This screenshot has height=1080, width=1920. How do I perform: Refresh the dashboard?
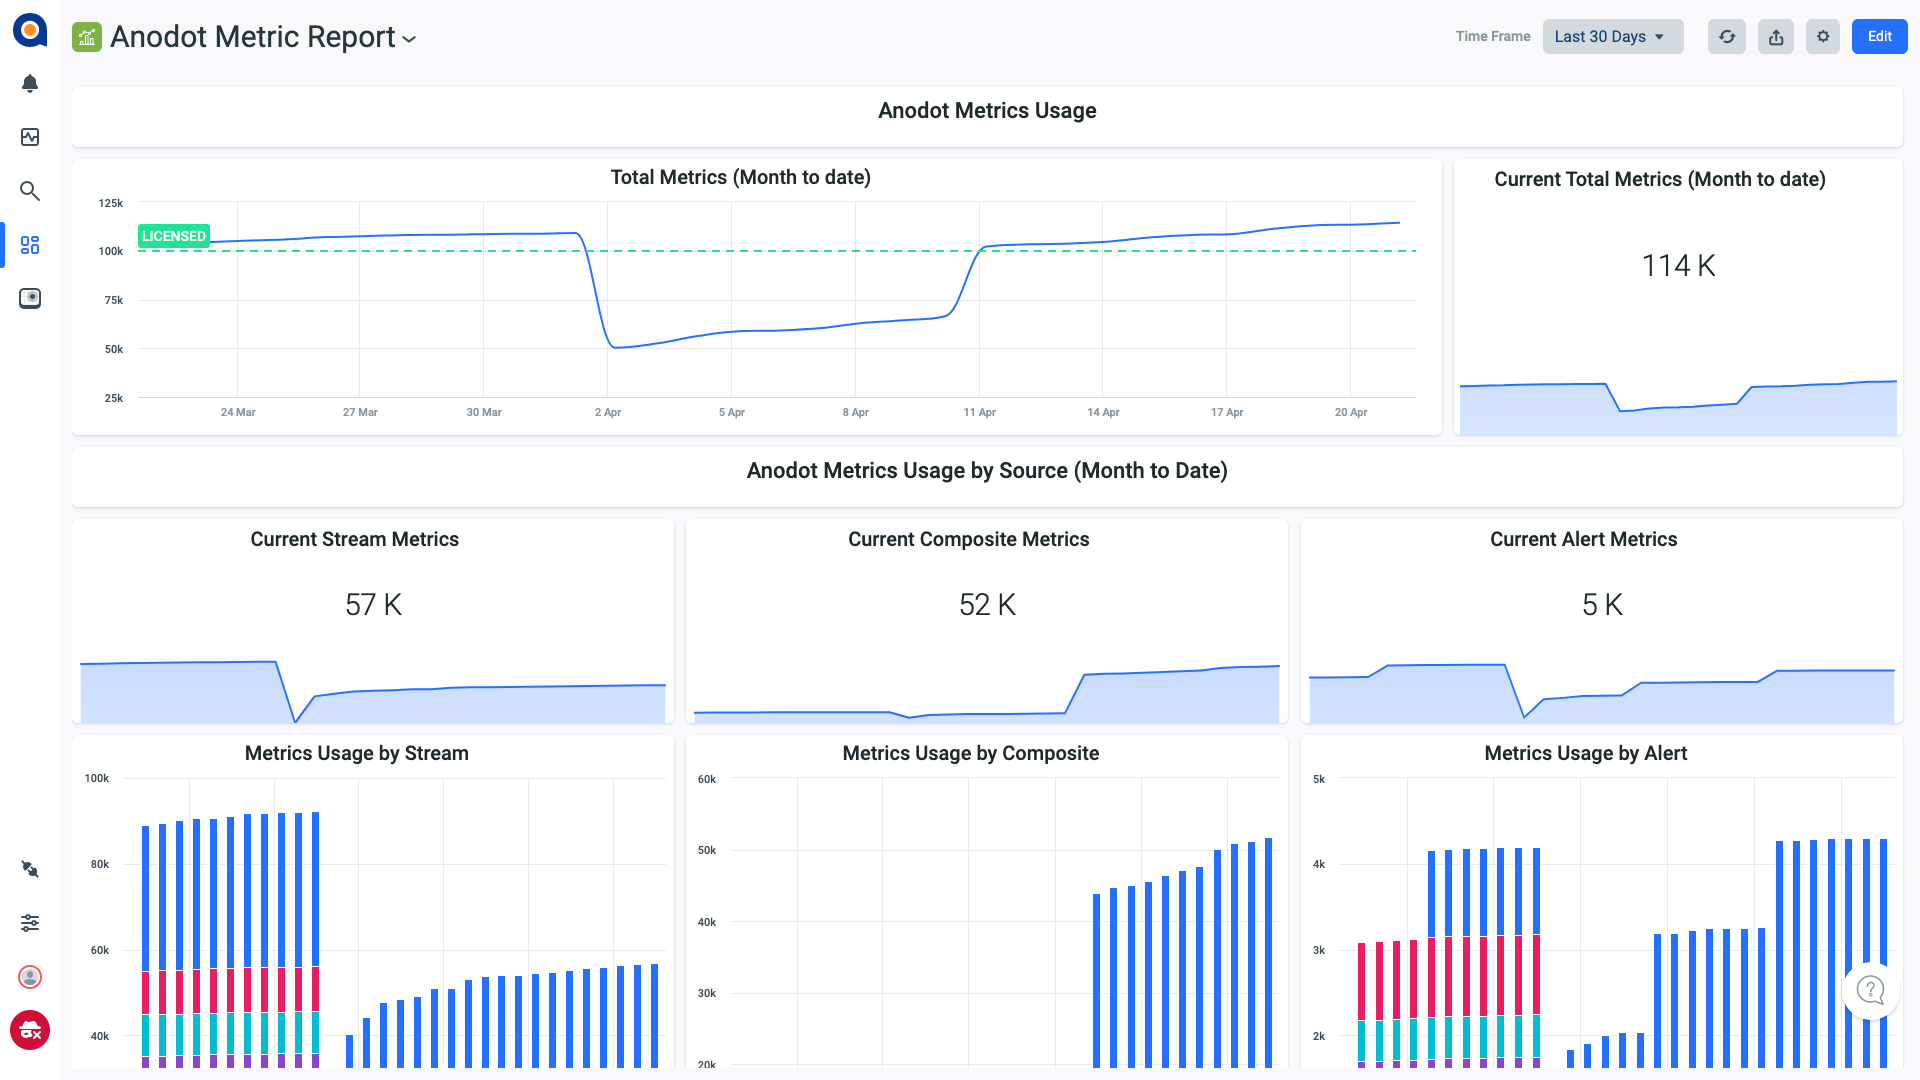point(1727,37)
